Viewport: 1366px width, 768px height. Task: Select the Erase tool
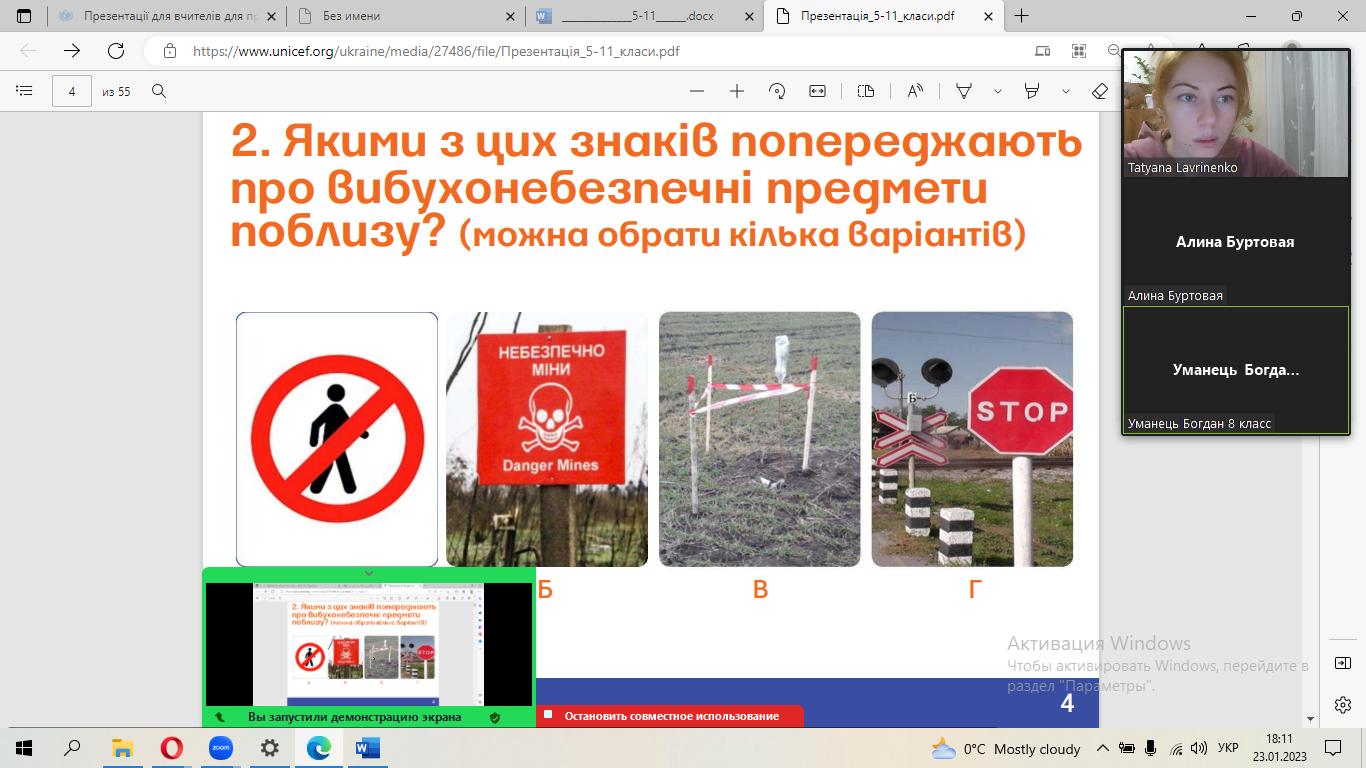[1100, 91]
